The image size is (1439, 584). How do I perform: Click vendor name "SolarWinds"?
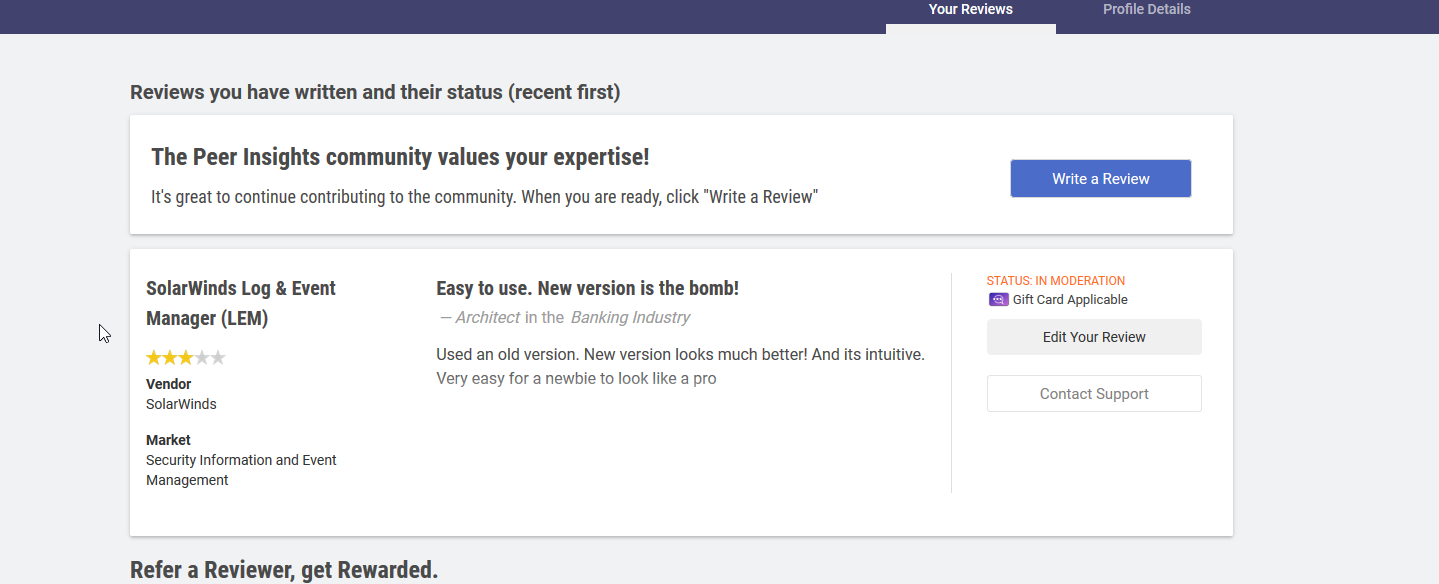pos(181,404)
